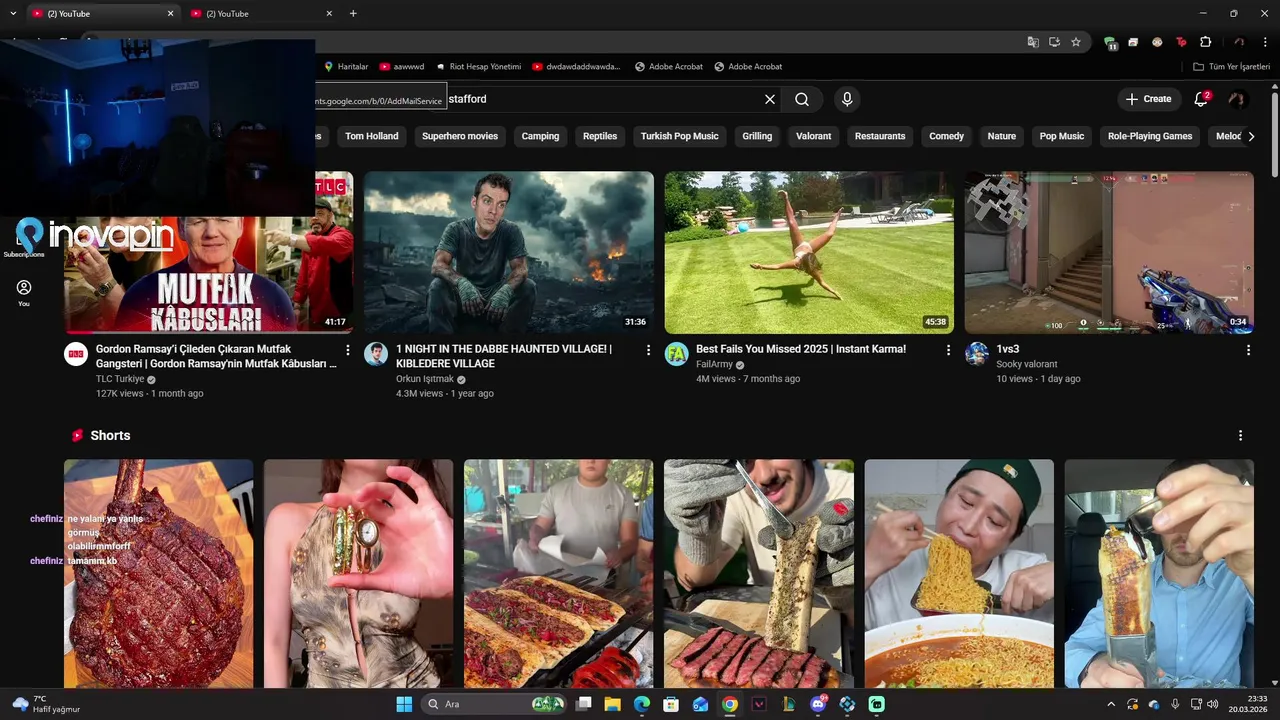The height and width of the screenshot is (720, 1280).
Task: Clear the search box with the X icon
Action: [770, 99]
